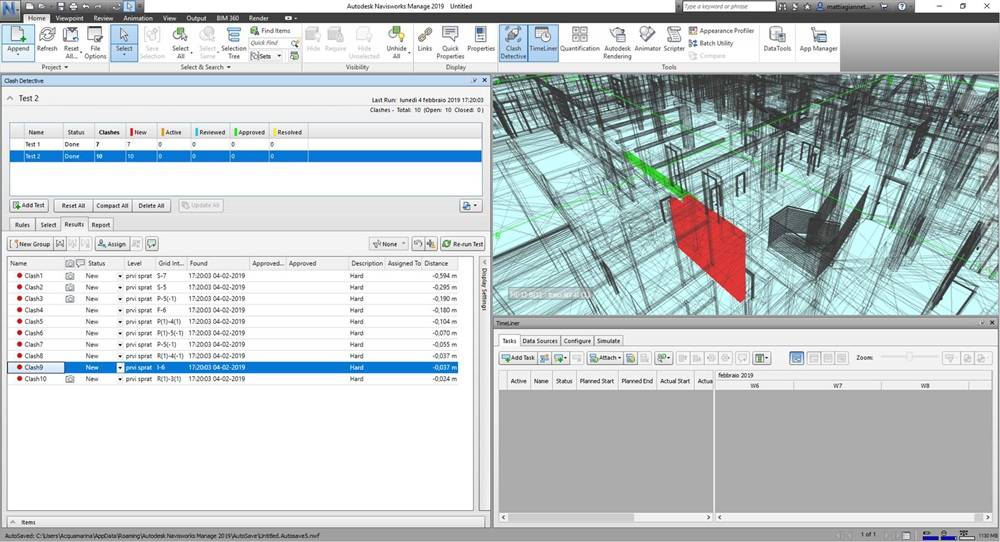The width and height of the screenshot is (1000, 542).
Task: Switch to the Rules tab in Clash Detective
Action: [22, 225]
